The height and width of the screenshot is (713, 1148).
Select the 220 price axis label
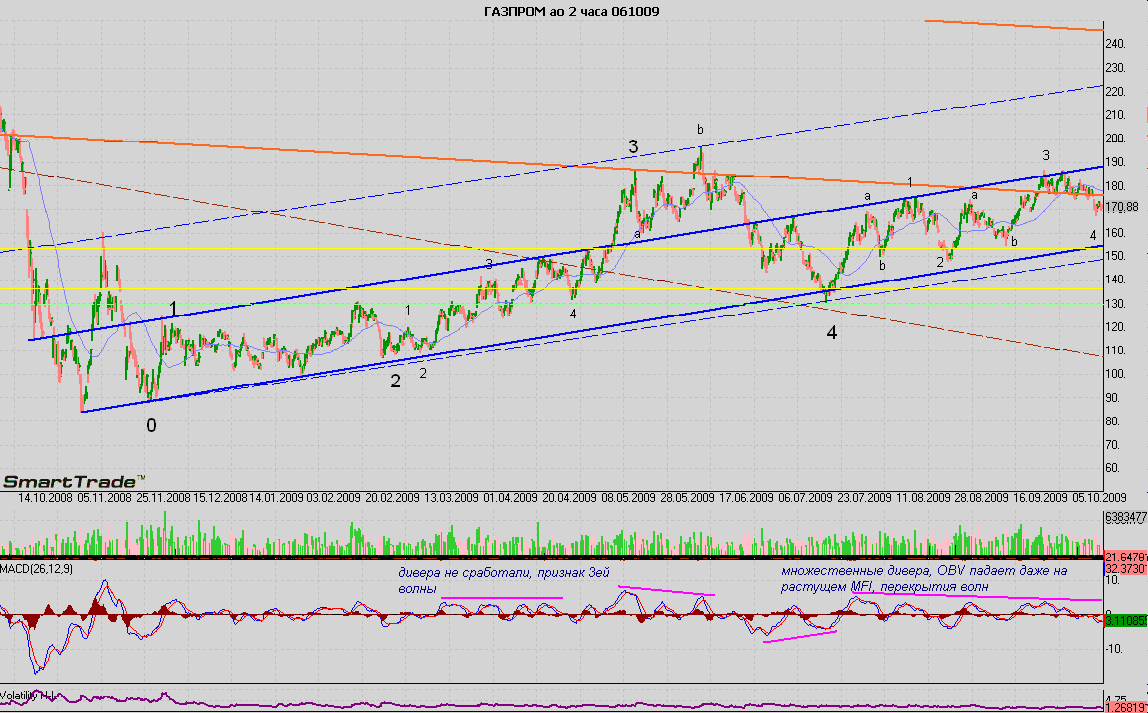1116,92
